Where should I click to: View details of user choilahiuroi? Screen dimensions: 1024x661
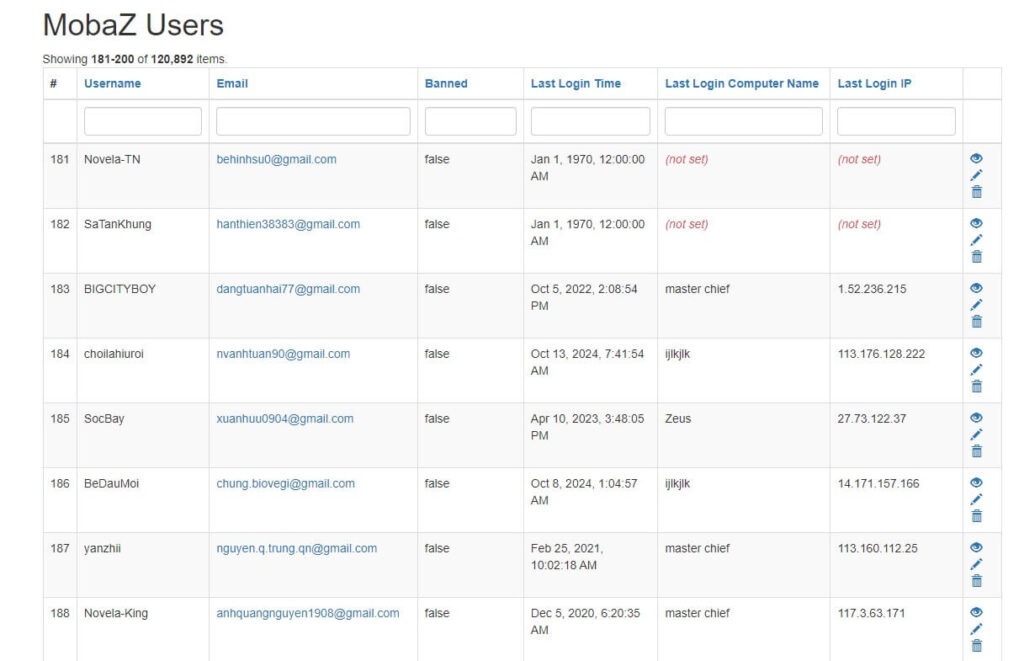click(976, 353)
